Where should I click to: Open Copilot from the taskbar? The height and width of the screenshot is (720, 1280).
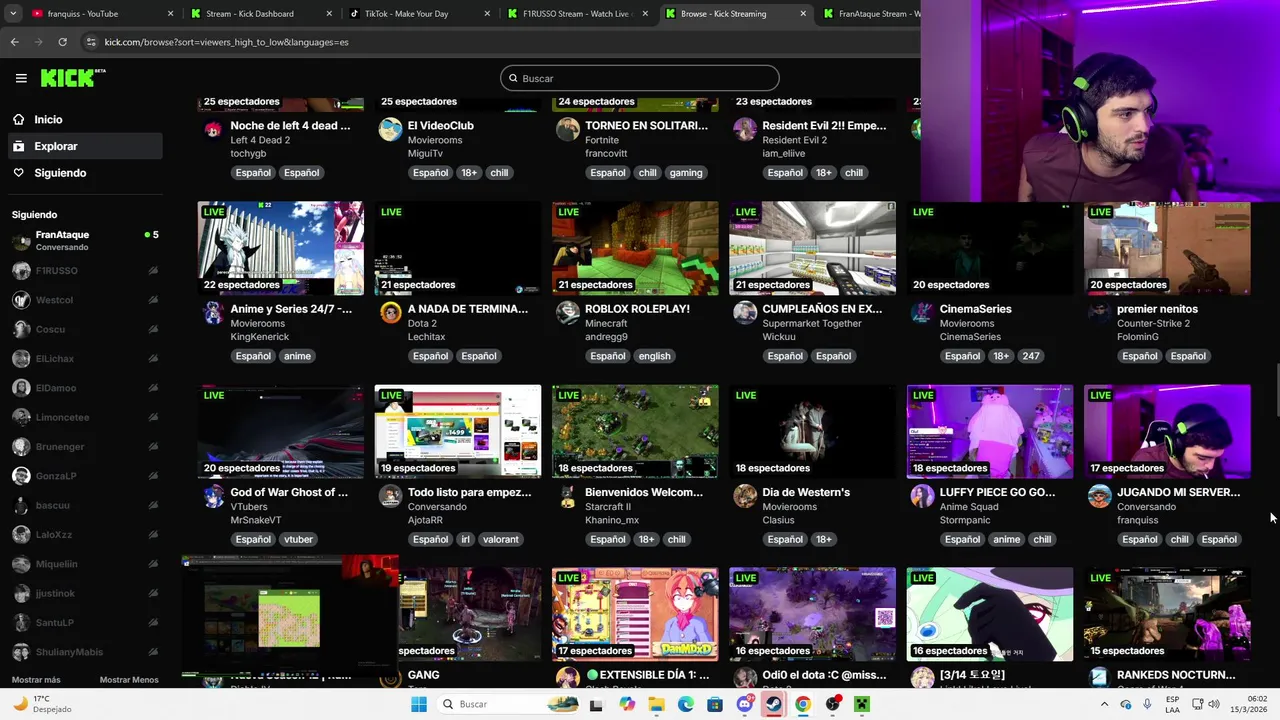[627, 704]
